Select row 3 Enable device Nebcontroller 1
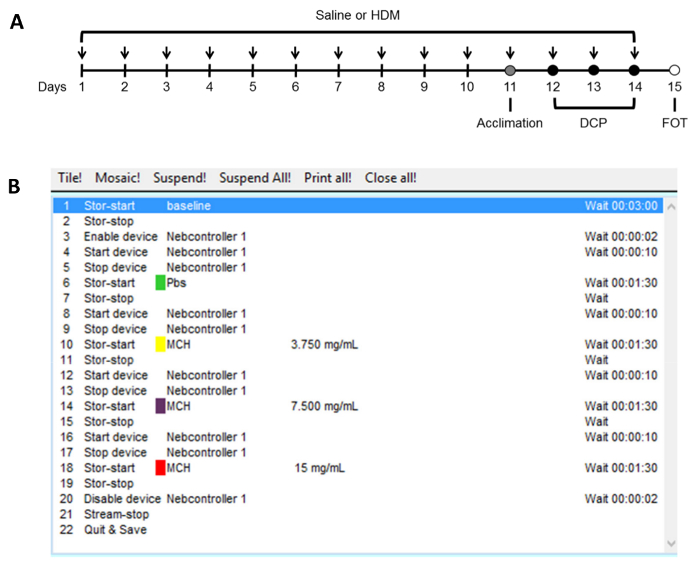The image size is (700, 569). pos(358,237)
